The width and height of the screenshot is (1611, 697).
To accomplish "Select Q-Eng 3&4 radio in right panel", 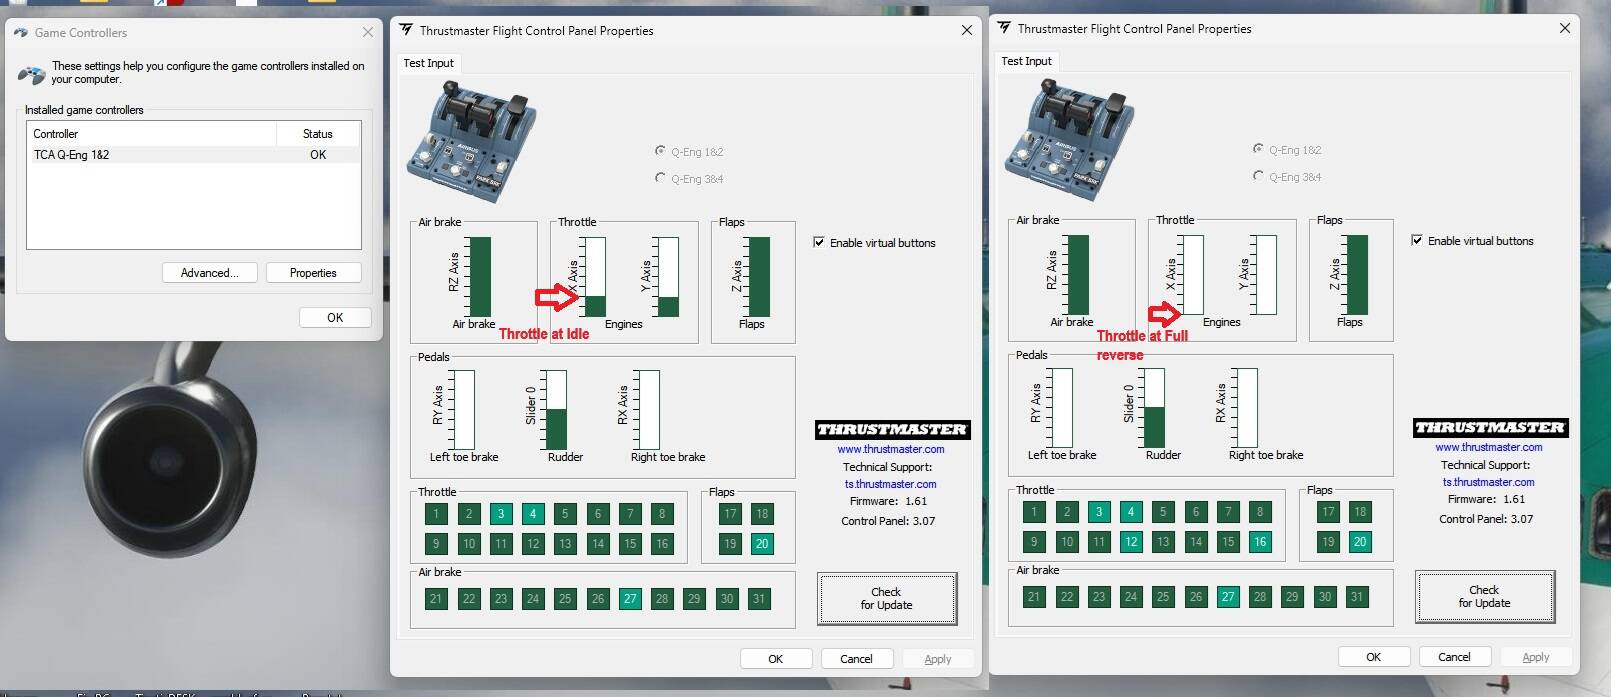I will [x=1287, y=177].
